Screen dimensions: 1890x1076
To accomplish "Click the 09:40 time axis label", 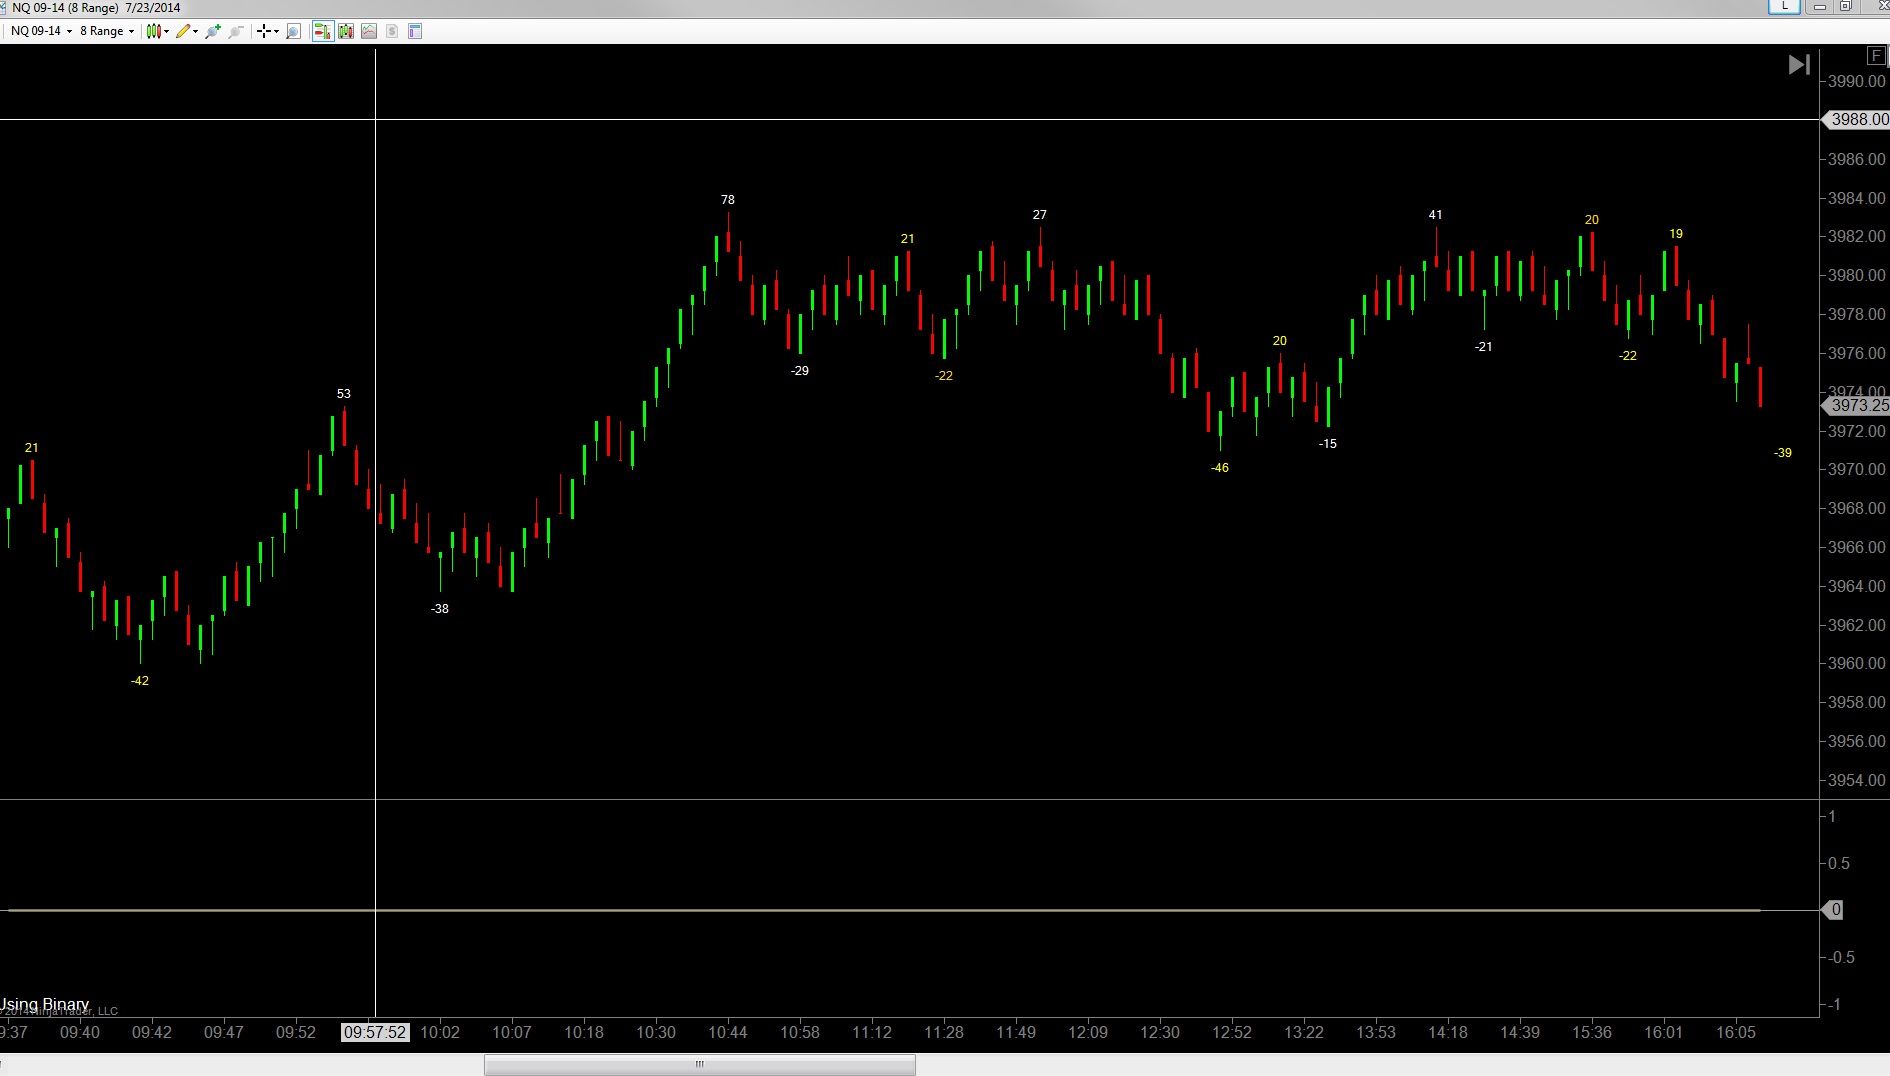I will pos(80,1032).
